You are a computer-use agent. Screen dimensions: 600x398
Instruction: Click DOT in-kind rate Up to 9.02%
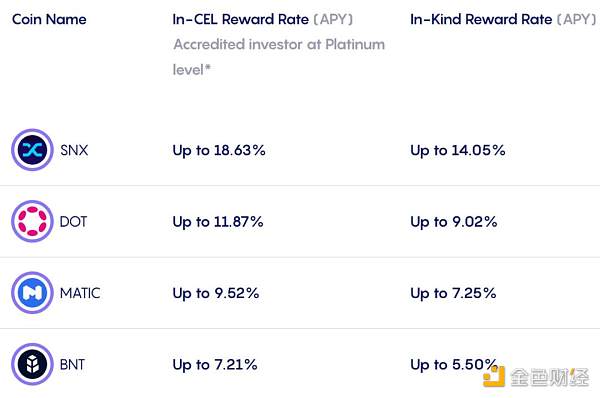pyautogui.click(x=453, y=222)
